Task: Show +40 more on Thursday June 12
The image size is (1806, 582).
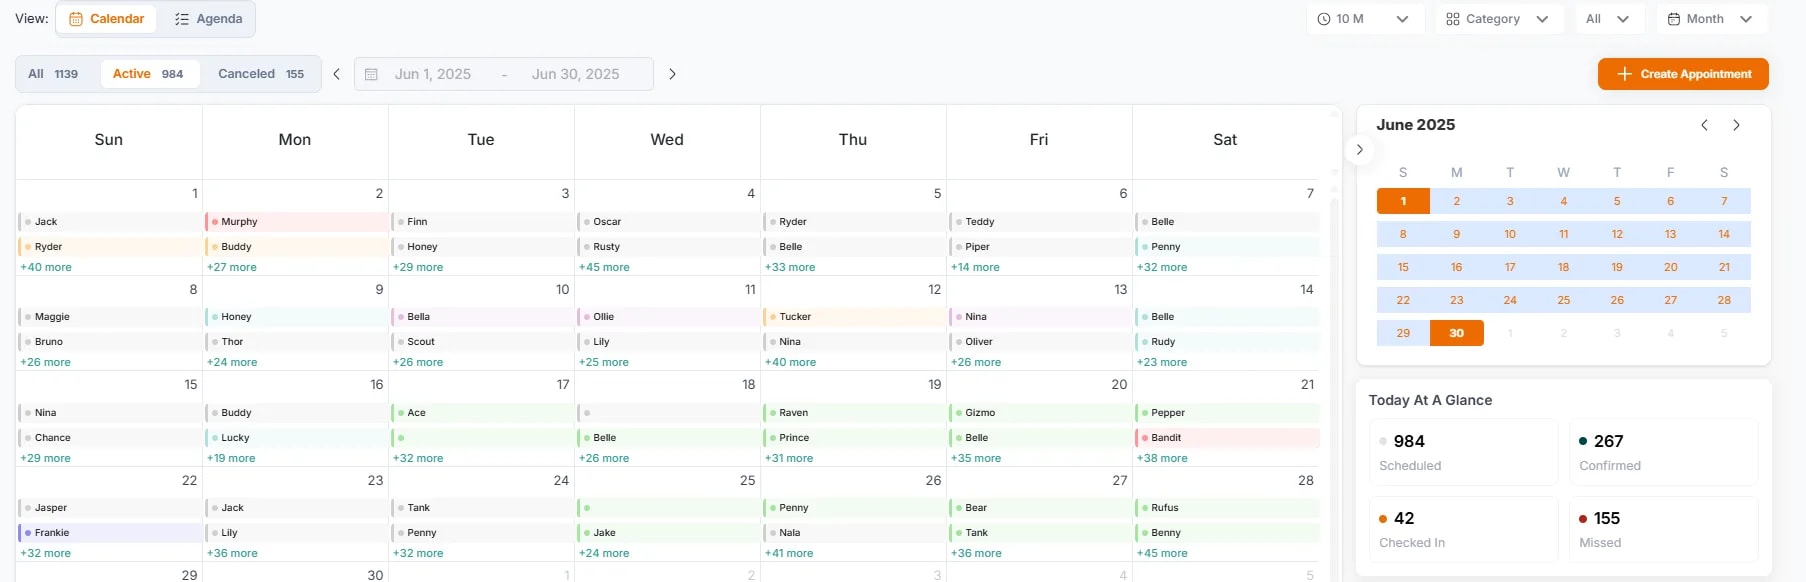Action: [x=790, y=362]
